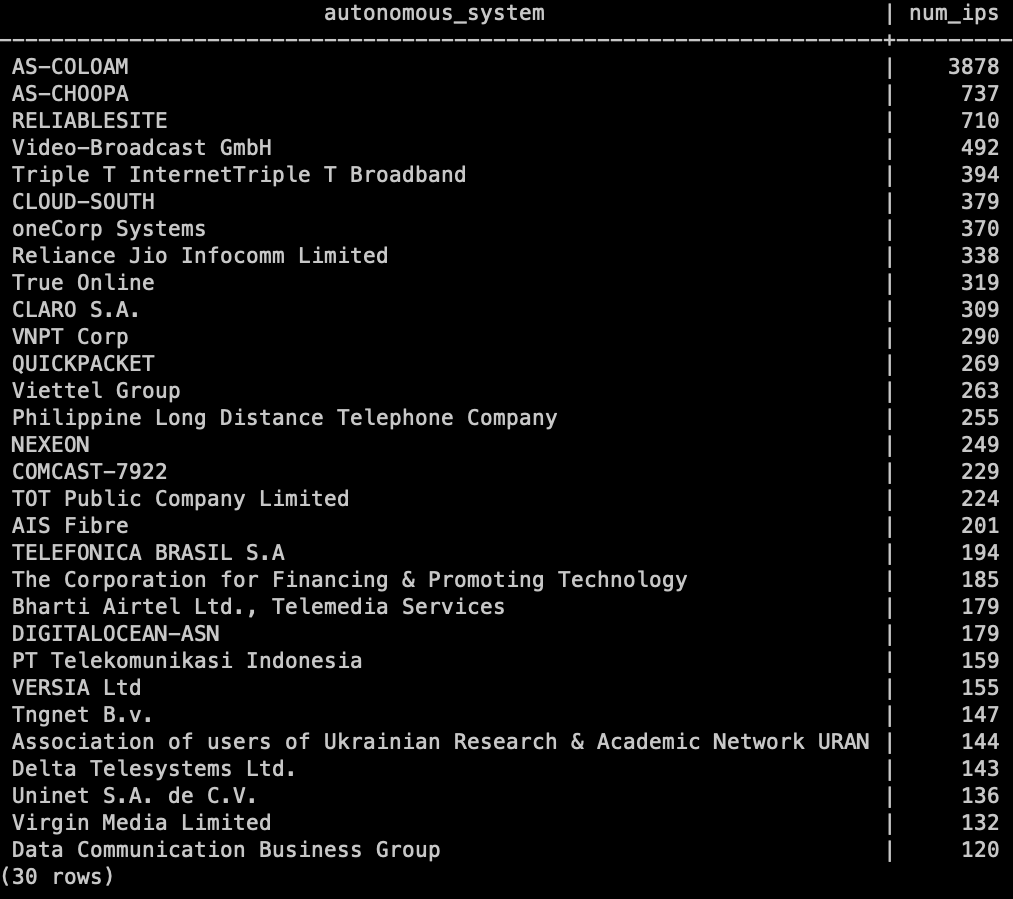Screen dimensions: 1013x899
Task: Click the RELIABLESITE entry
Action: pyautogui.click(x=89, y=121)
